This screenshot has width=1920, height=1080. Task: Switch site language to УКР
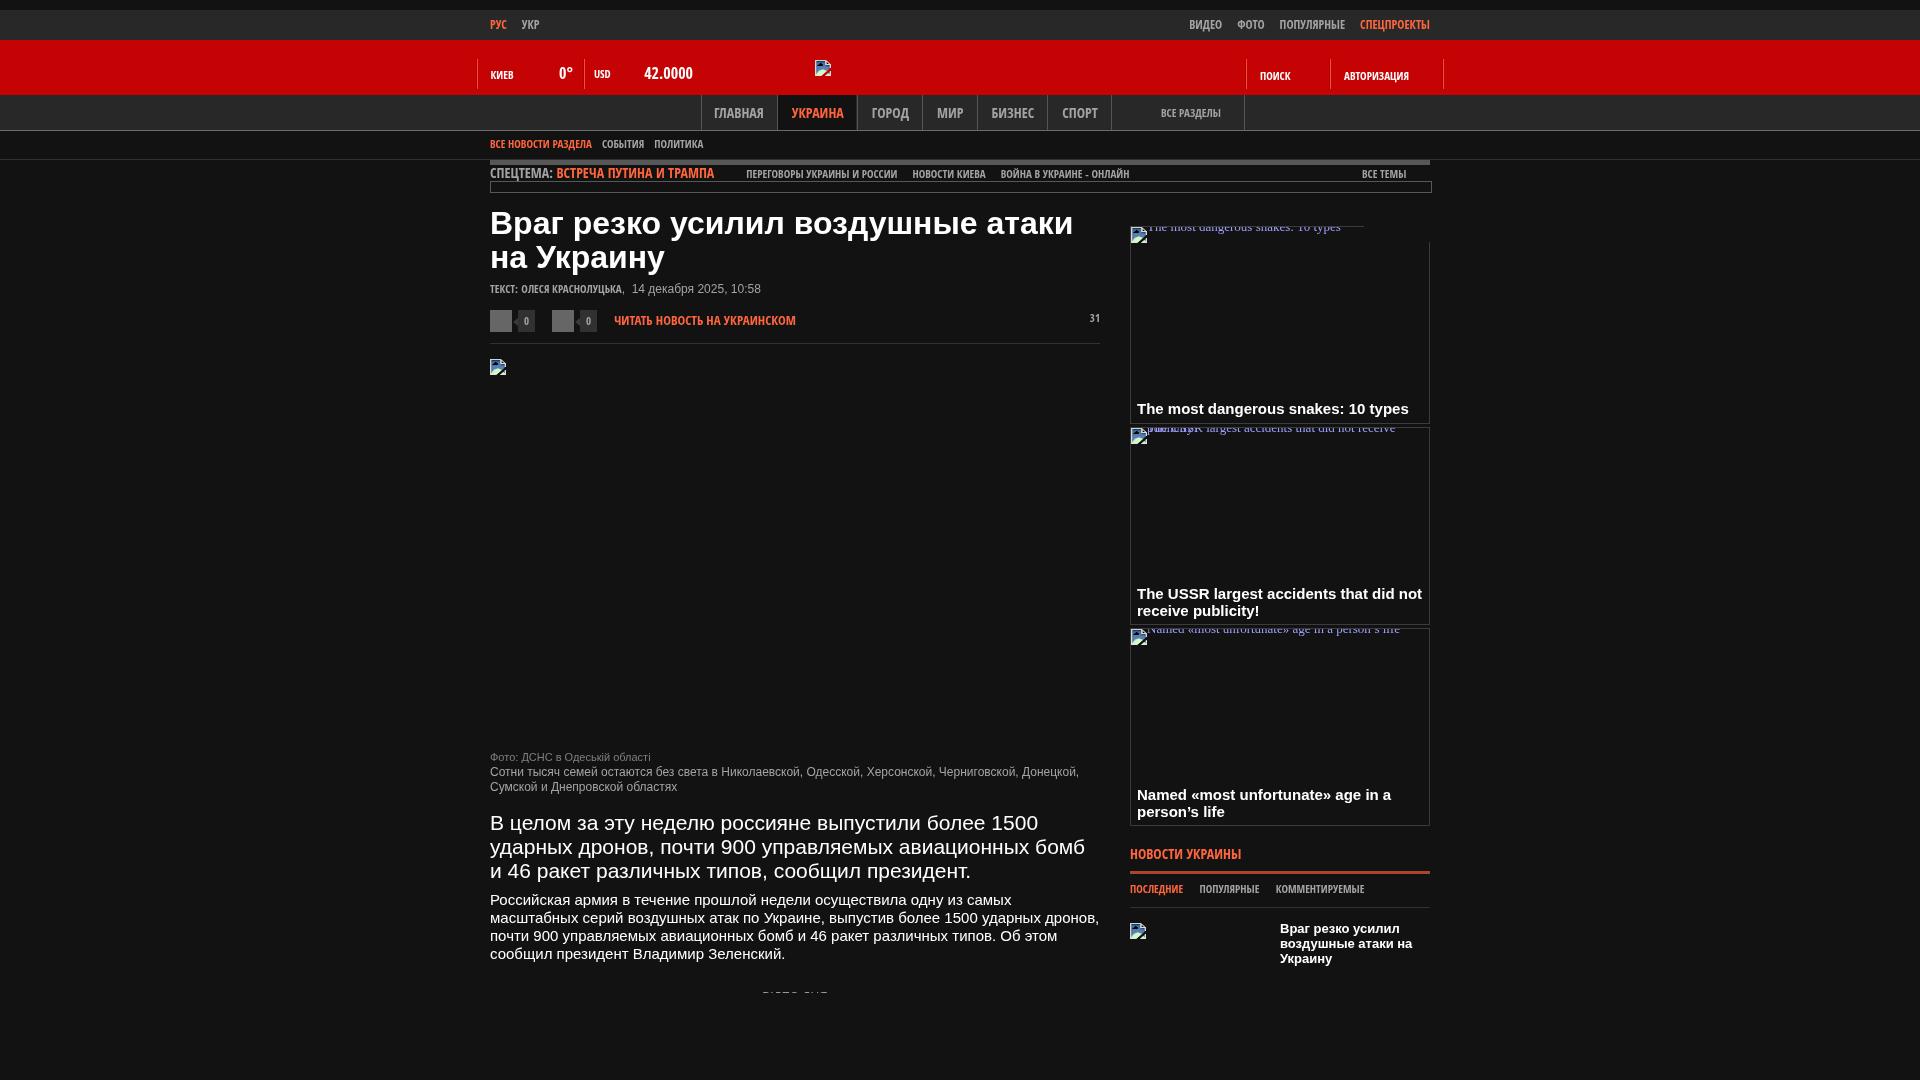tap(530, 24)
